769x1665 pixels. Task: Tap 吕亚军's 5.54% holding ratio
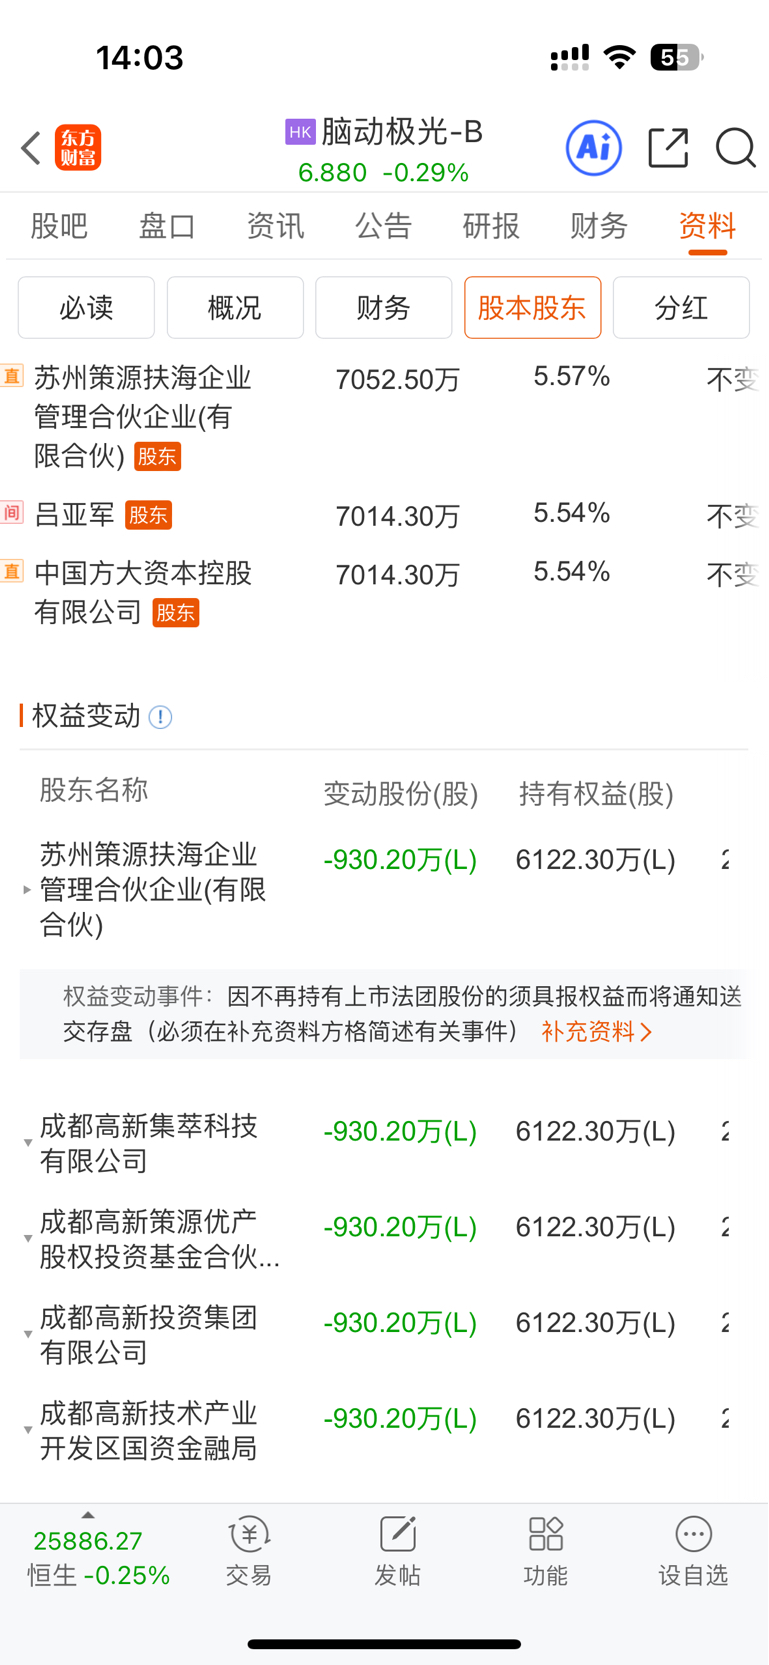click(x=572, y=514)
